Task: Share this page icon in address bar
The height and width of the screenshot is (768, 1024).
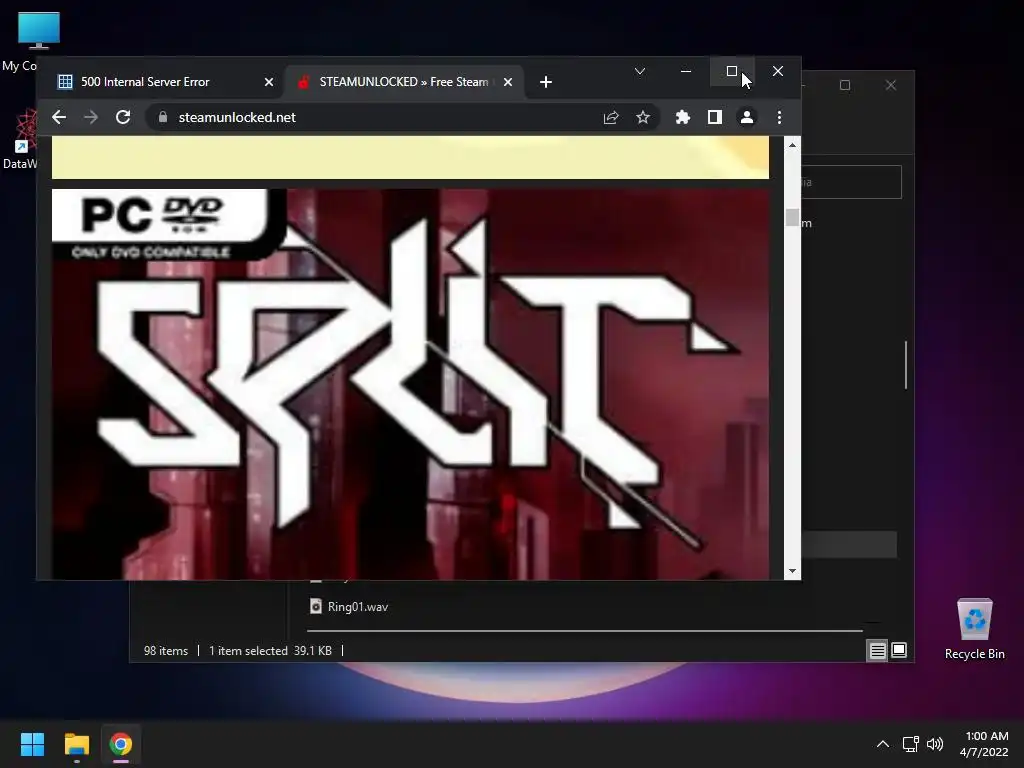Action: coord(611,118)
